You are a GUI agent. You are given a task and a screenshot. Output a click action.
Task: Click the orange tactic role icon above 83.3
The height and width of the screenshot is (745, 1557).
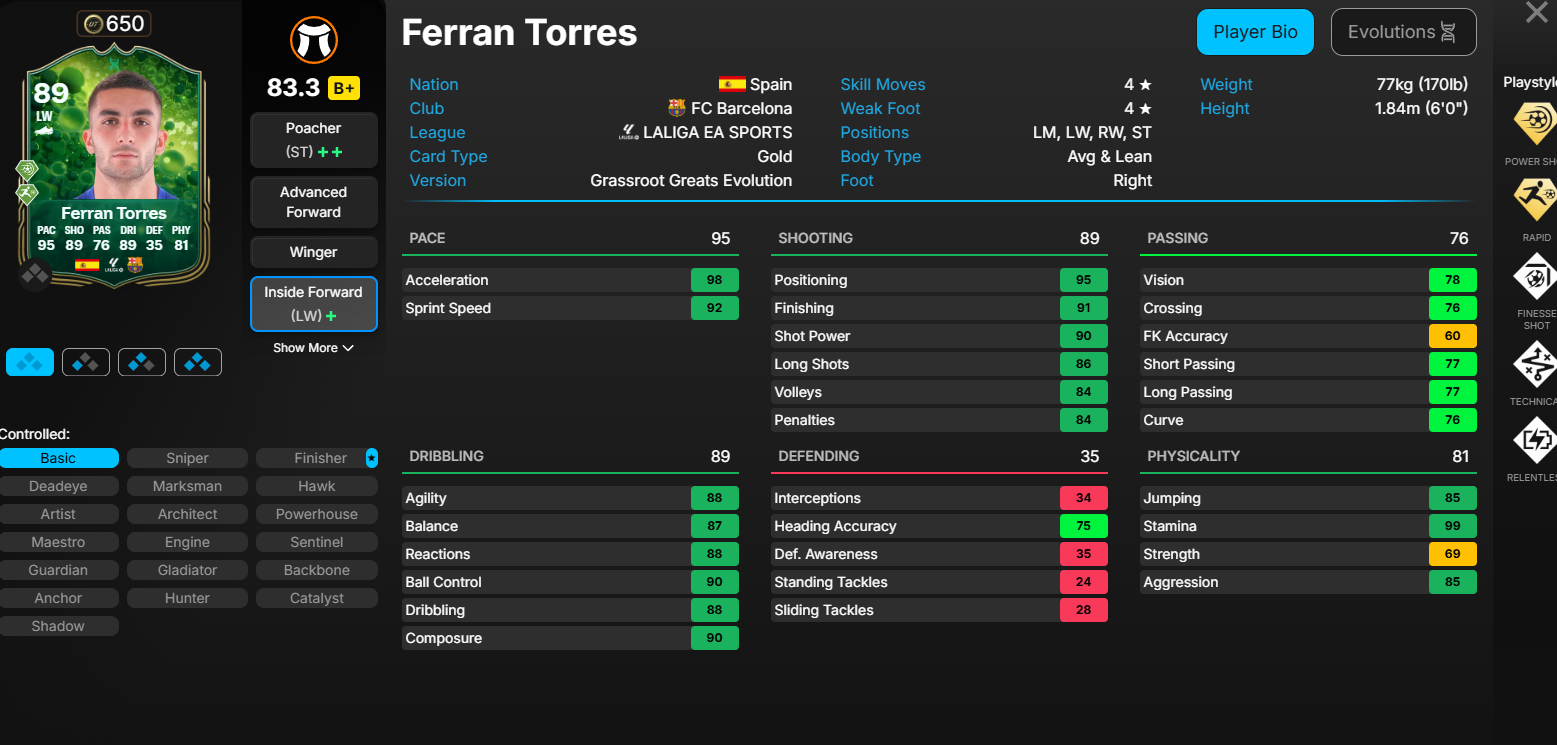coord(314,41)
